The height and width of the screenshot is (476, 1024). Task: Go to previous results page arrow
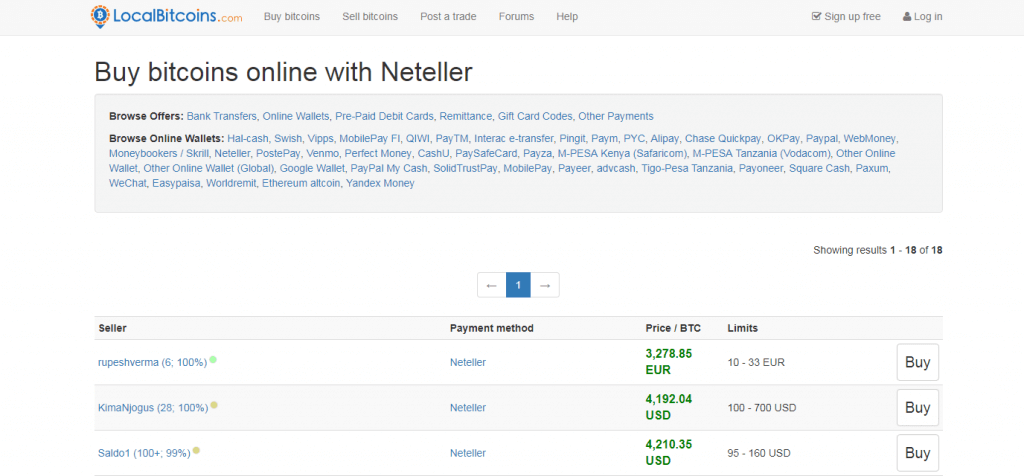[492, 285]
